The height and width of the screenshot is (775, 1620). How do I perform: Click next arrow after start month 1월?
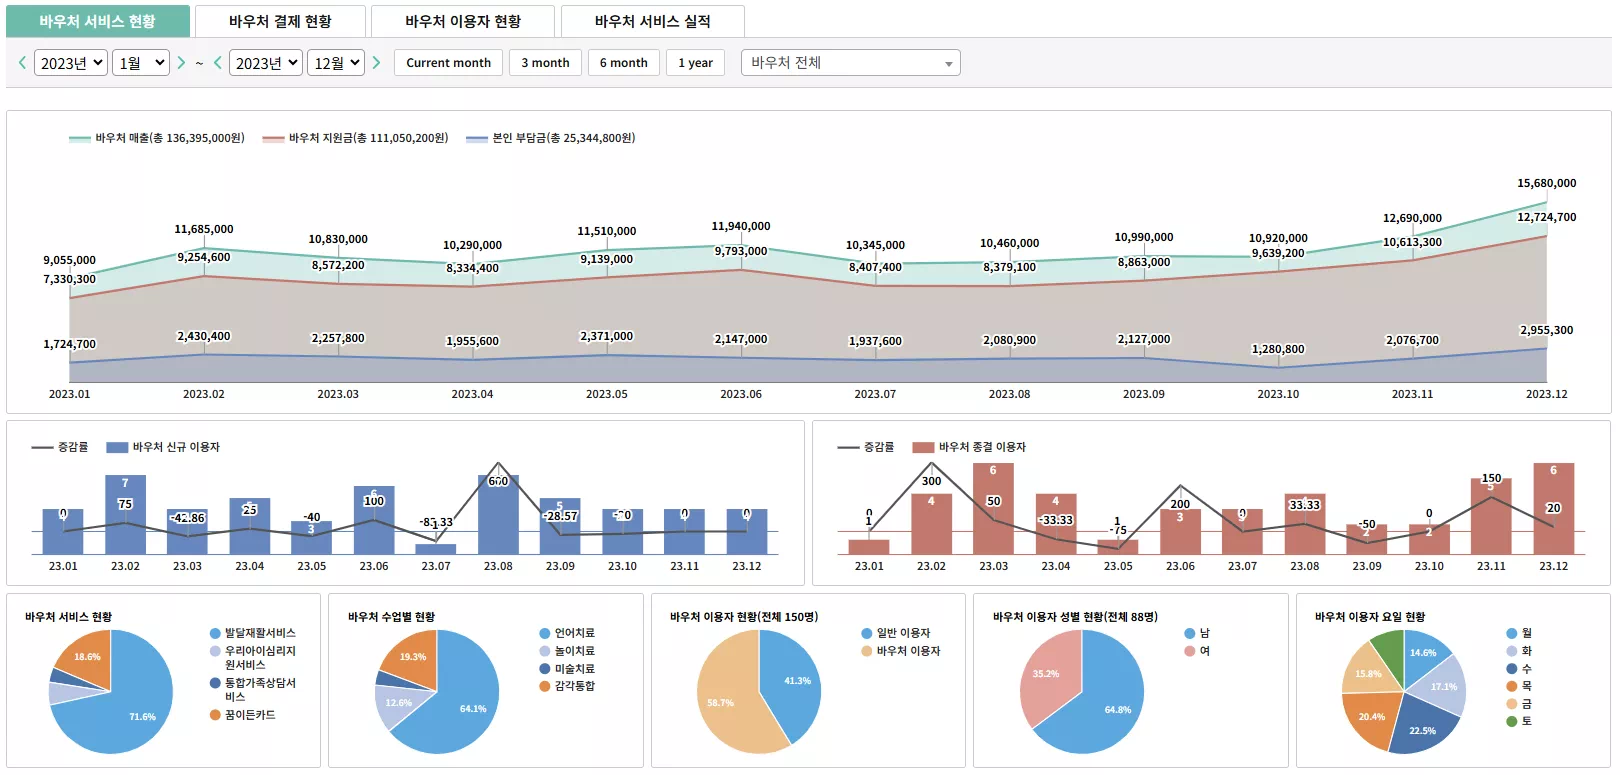tap(181, 62)
